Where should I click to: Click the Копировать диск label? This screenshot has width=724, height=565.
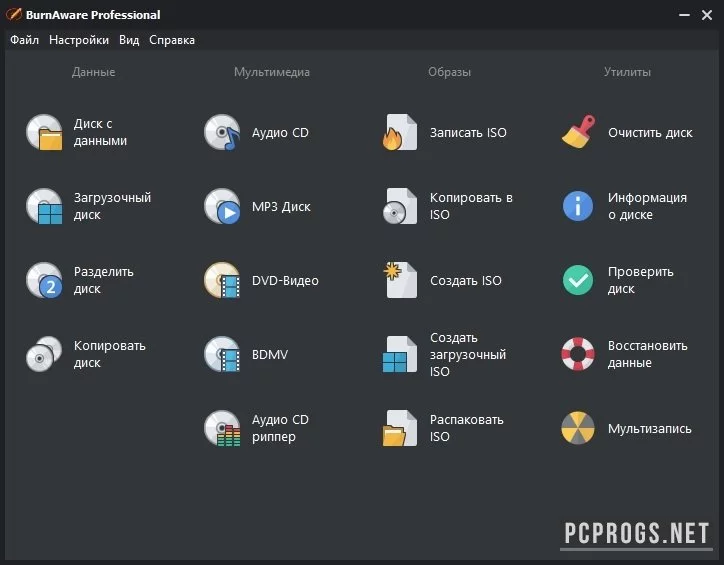(109, 354)
